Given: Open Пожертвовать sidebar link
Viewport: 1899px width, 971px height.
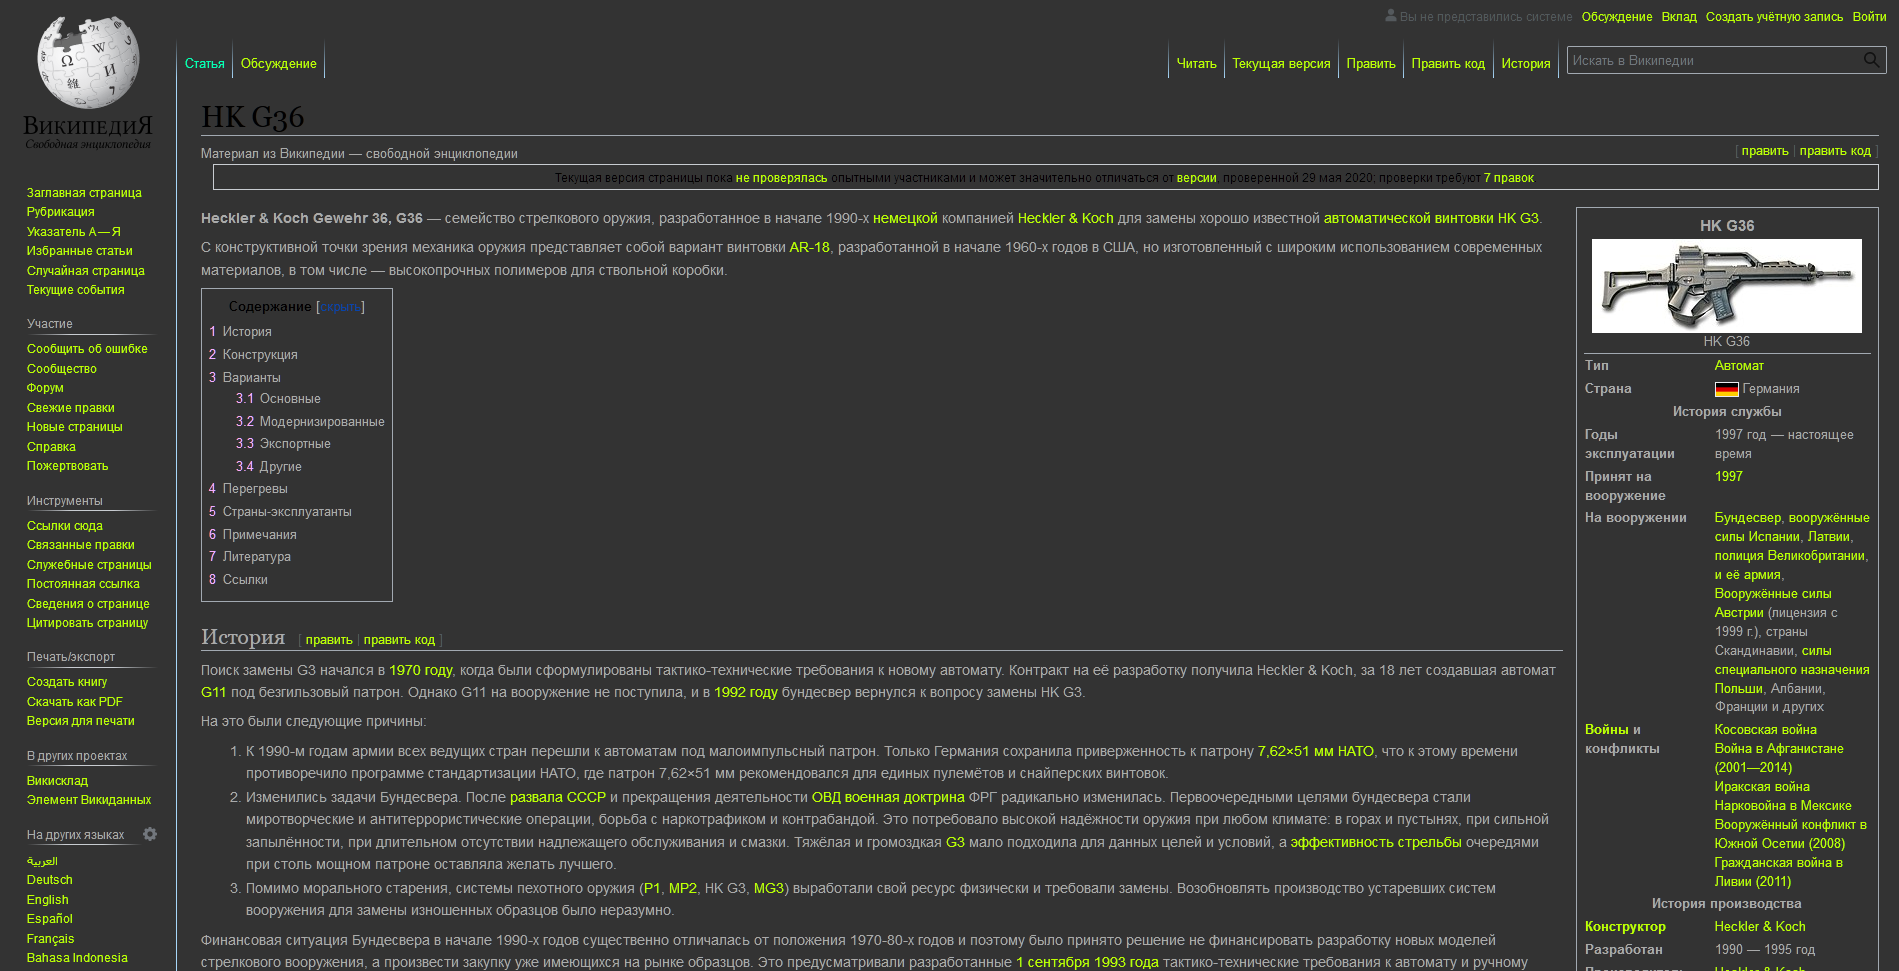Looking at the screenshot, I should pyautogui.click(x=67, y=466).
